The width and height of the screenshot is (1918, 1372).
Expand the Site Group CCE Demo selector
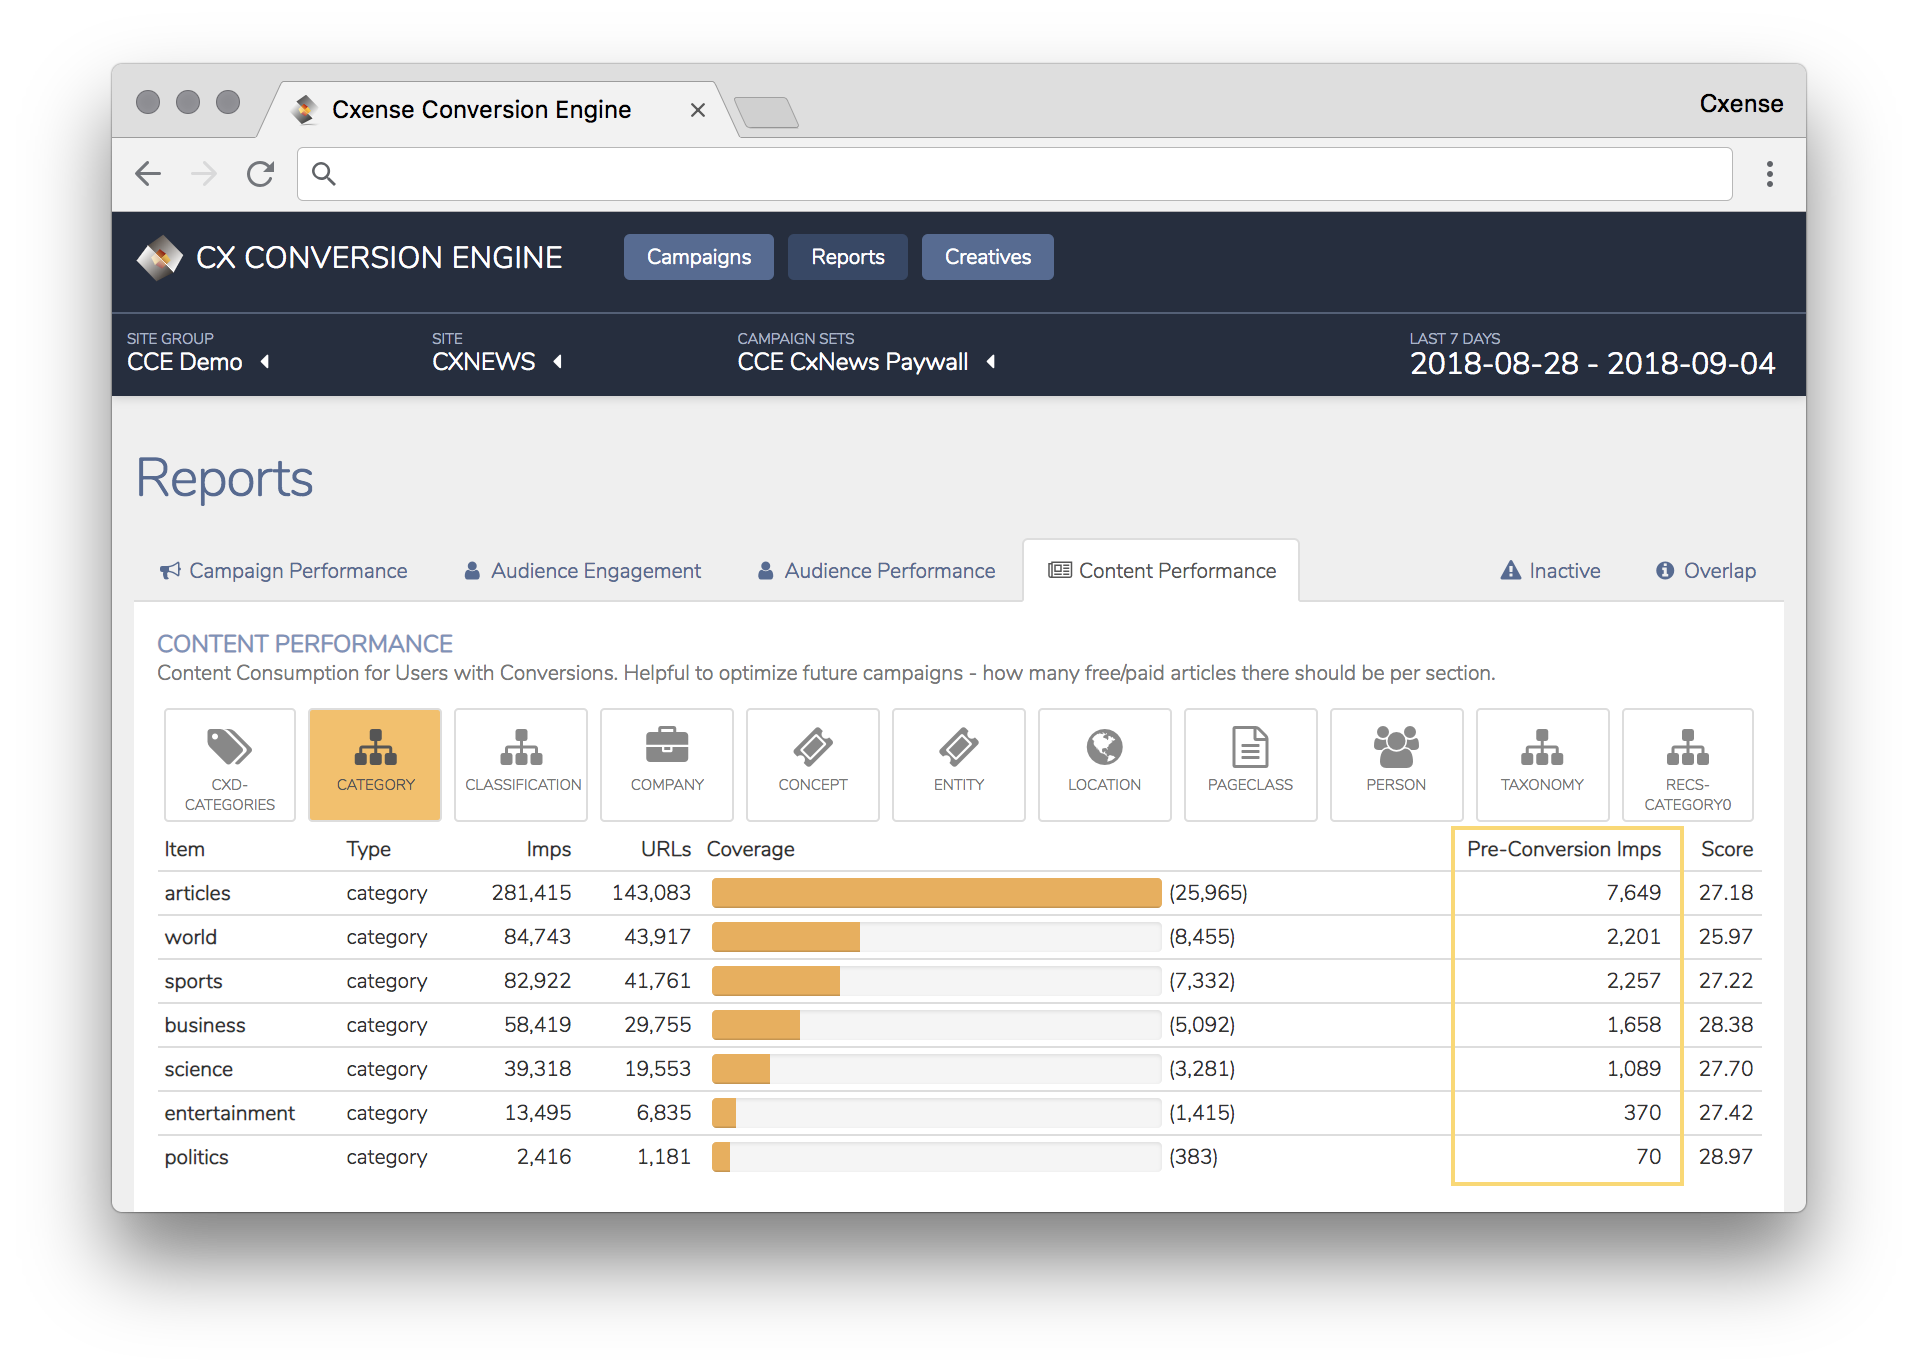pos(198,362)
